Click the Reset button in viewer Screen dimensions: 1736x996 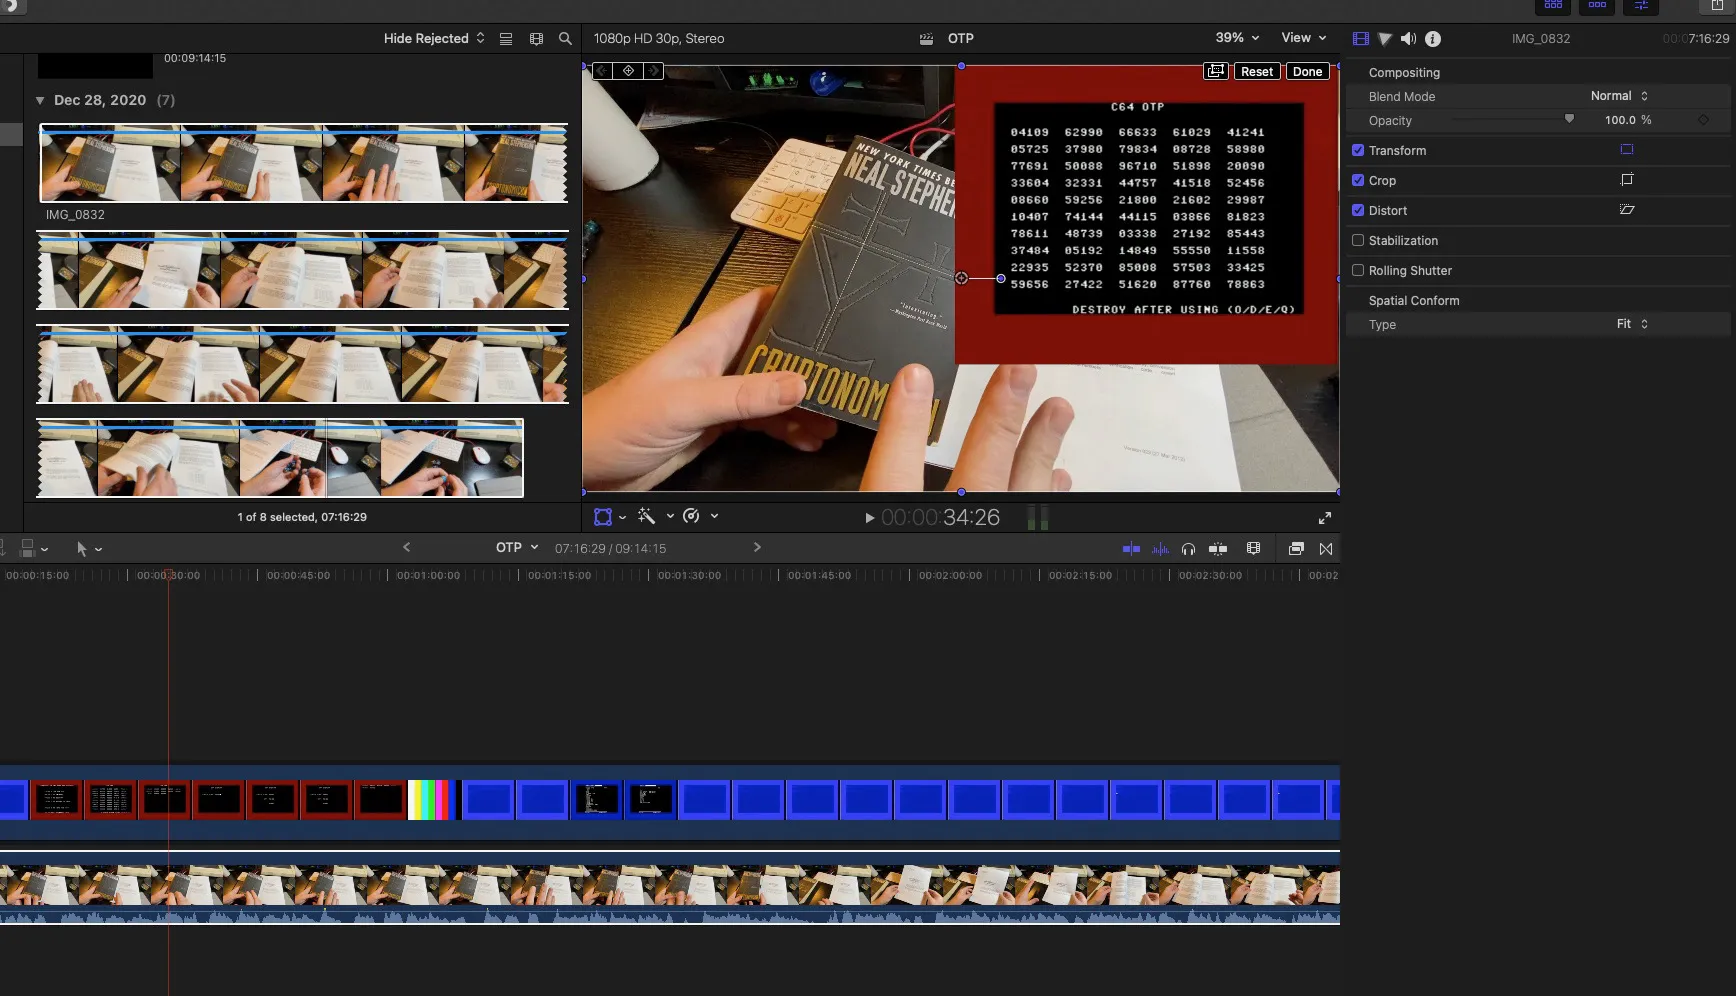pos(1257,72)
